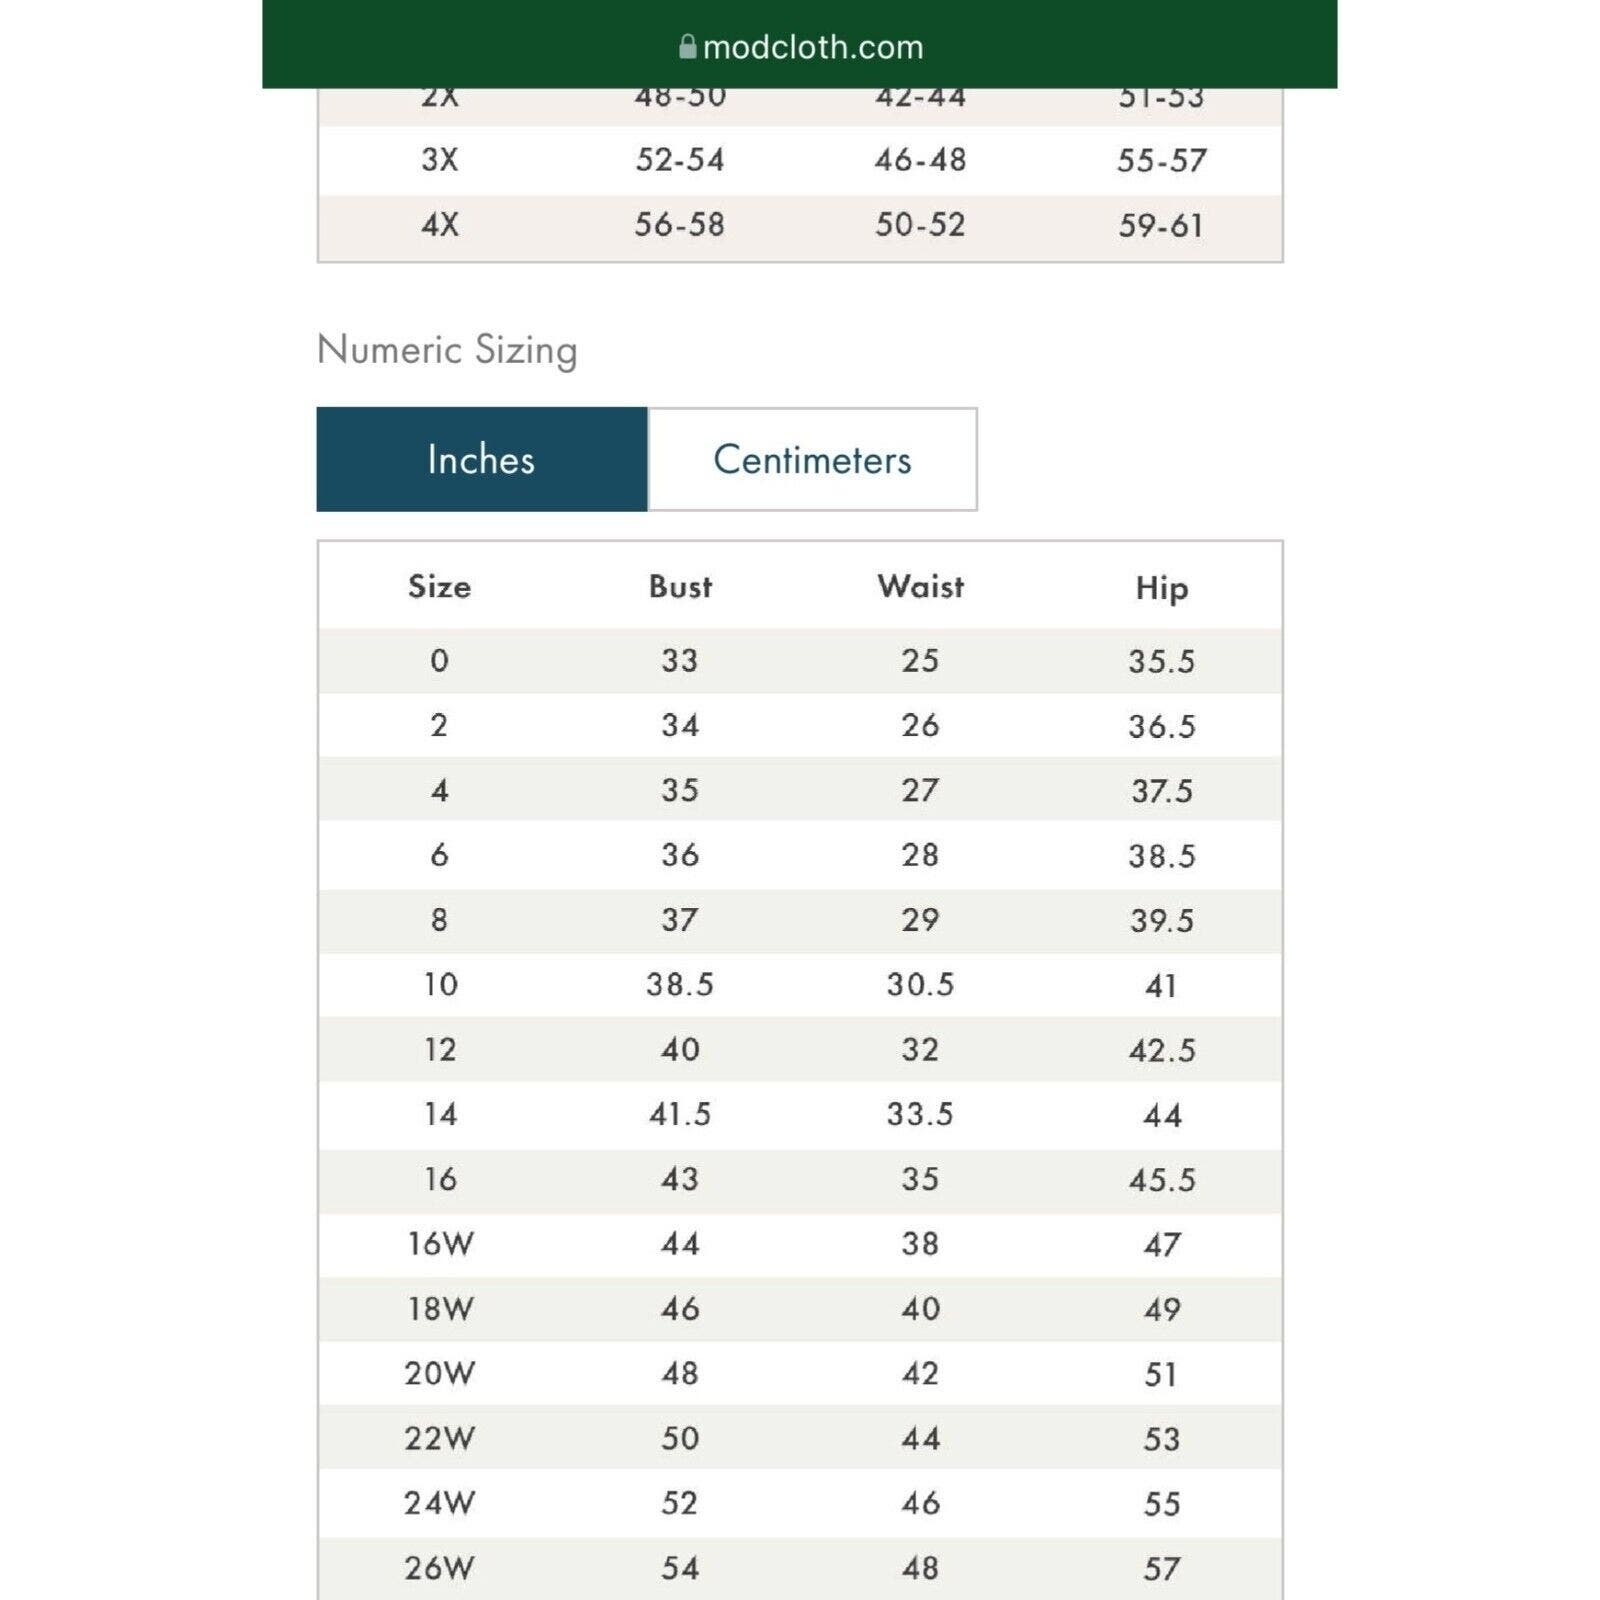Screen dimensions: 1600x1600
Task: Click the Hip column header
Action: click(x=1162, y=587)
